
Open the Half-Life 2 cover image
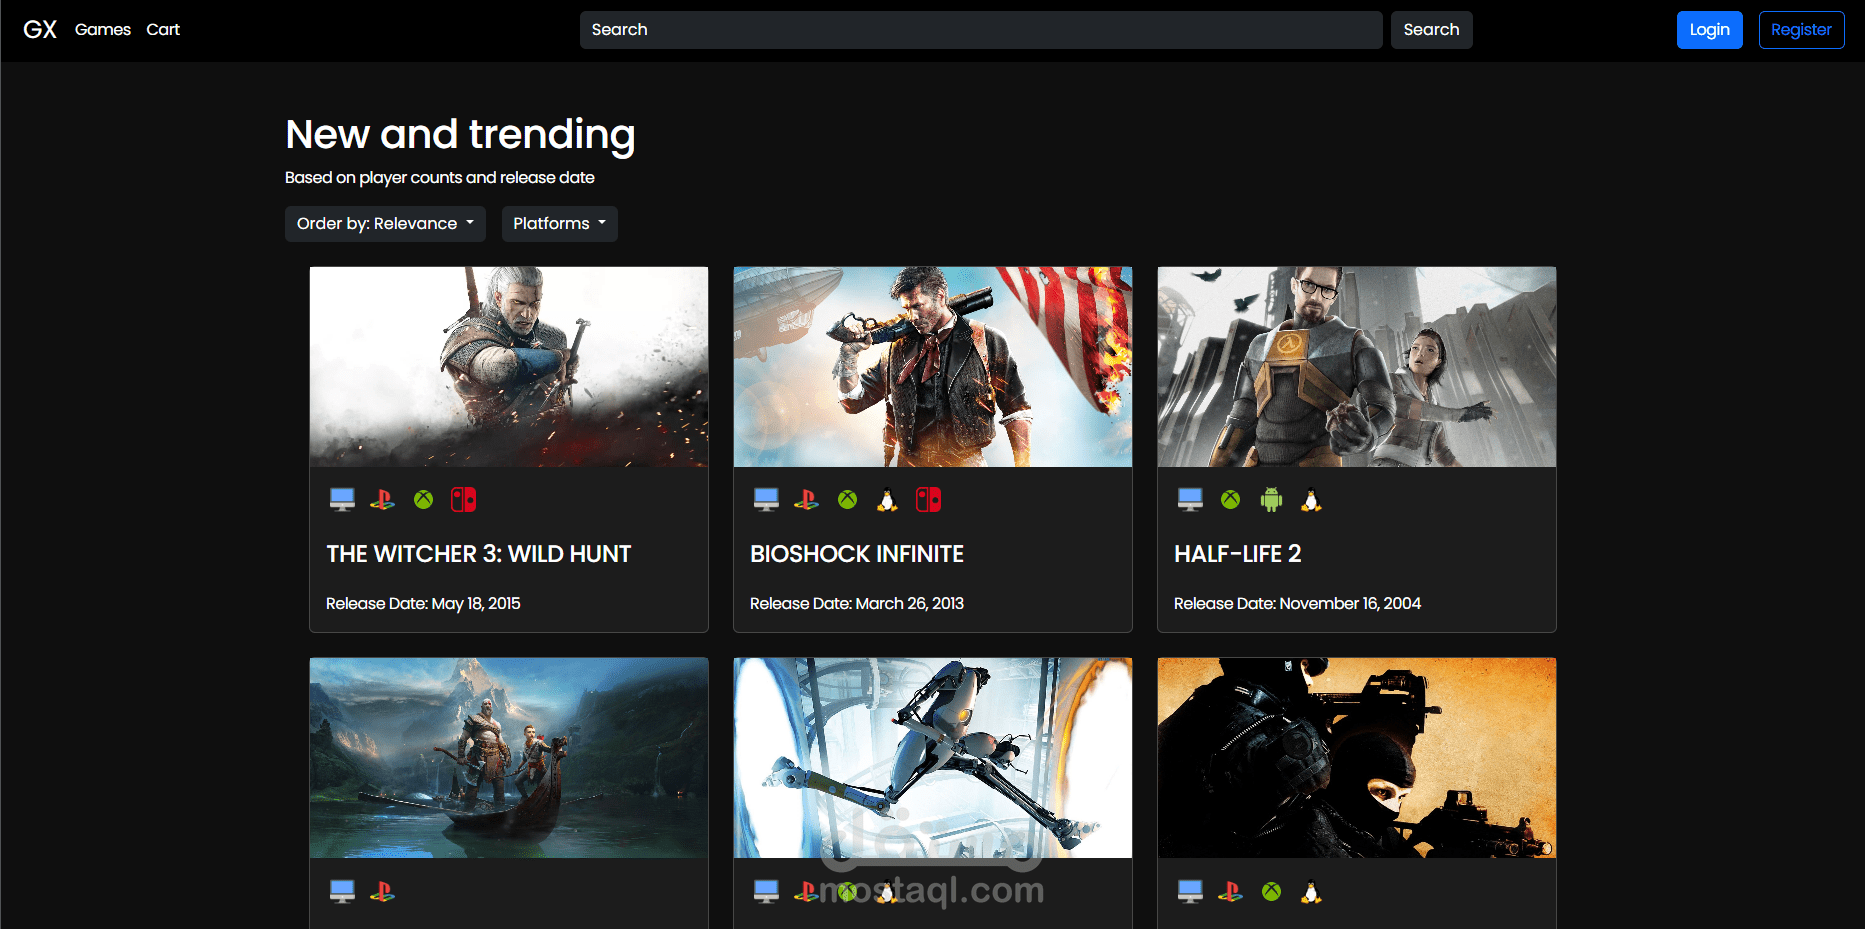click(x=1357, y=367)
